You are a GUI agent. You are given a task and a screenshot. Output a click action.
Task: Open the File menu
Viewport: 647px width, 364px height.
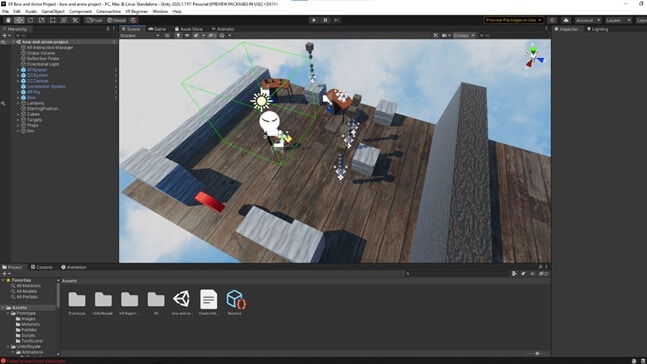click(x=5, y=12)
